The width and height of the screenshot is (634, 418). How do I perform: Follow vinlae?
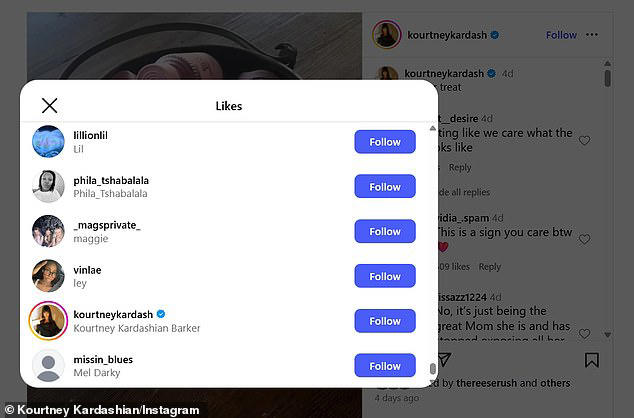(384, 276)
